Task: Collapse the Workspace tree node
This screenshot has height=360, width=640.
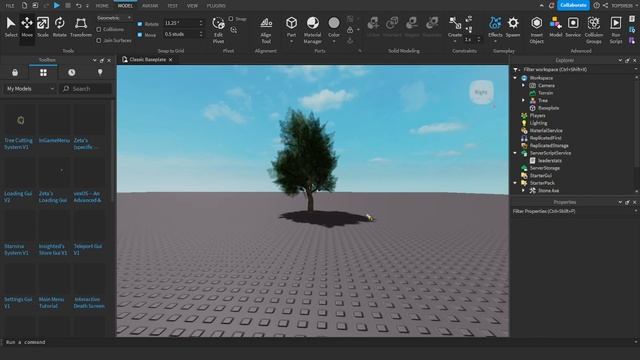Action: tap(516, 78)
